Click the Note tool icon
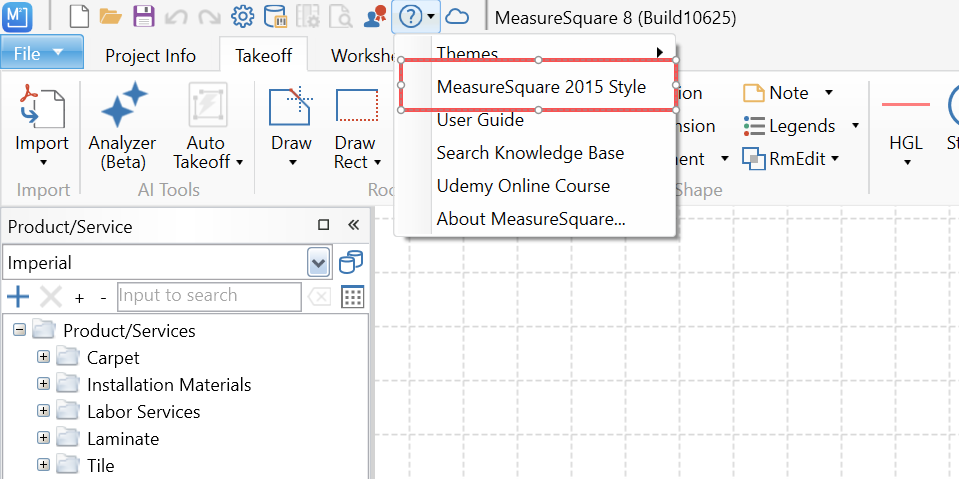Viewport: 959px width, 479px height. click(x=754, y=93)
